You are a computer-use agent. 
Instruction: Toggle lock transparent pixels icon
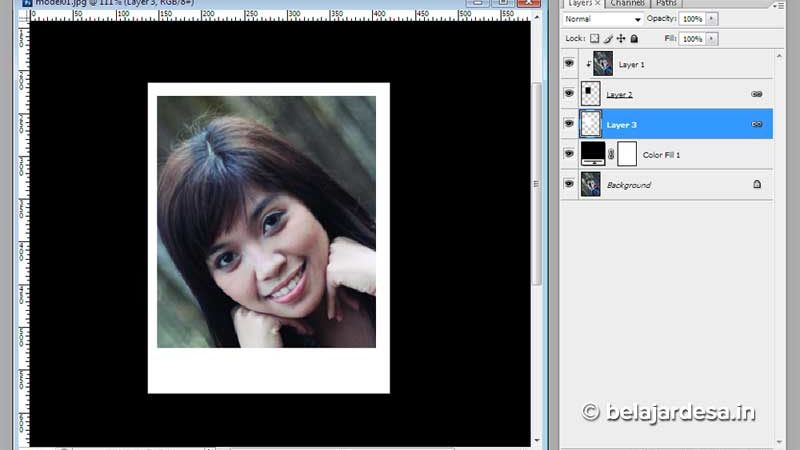tap(594, 38)
